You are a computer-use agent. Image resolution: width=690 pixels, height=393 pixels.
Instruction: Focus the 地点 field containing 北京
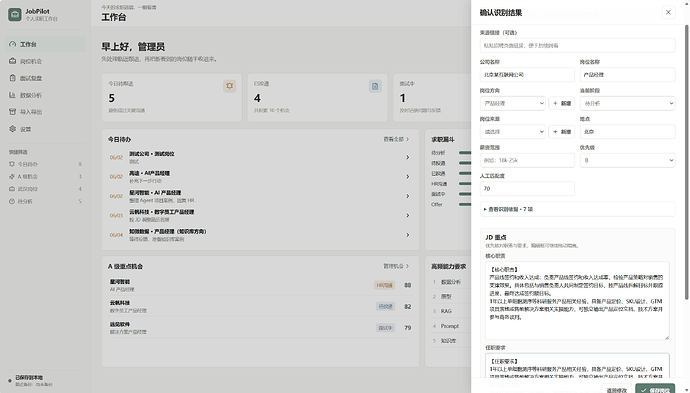(x=628, y=132)
